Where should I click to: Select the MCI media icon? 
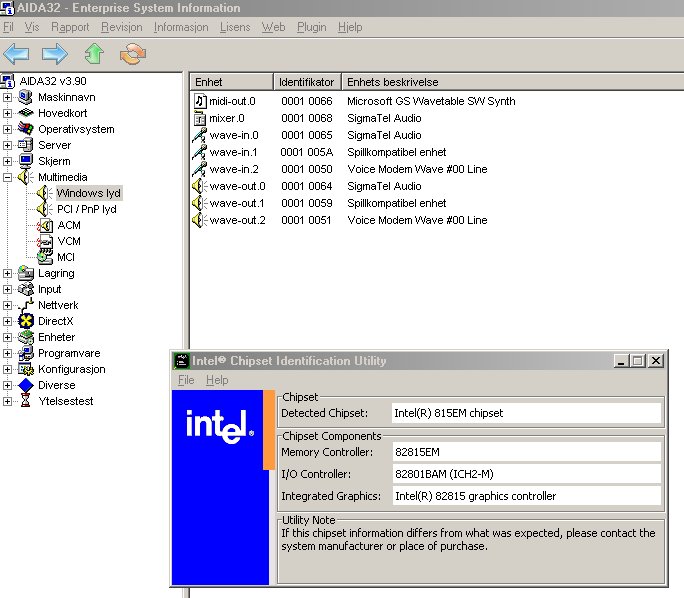pos(45,257)
